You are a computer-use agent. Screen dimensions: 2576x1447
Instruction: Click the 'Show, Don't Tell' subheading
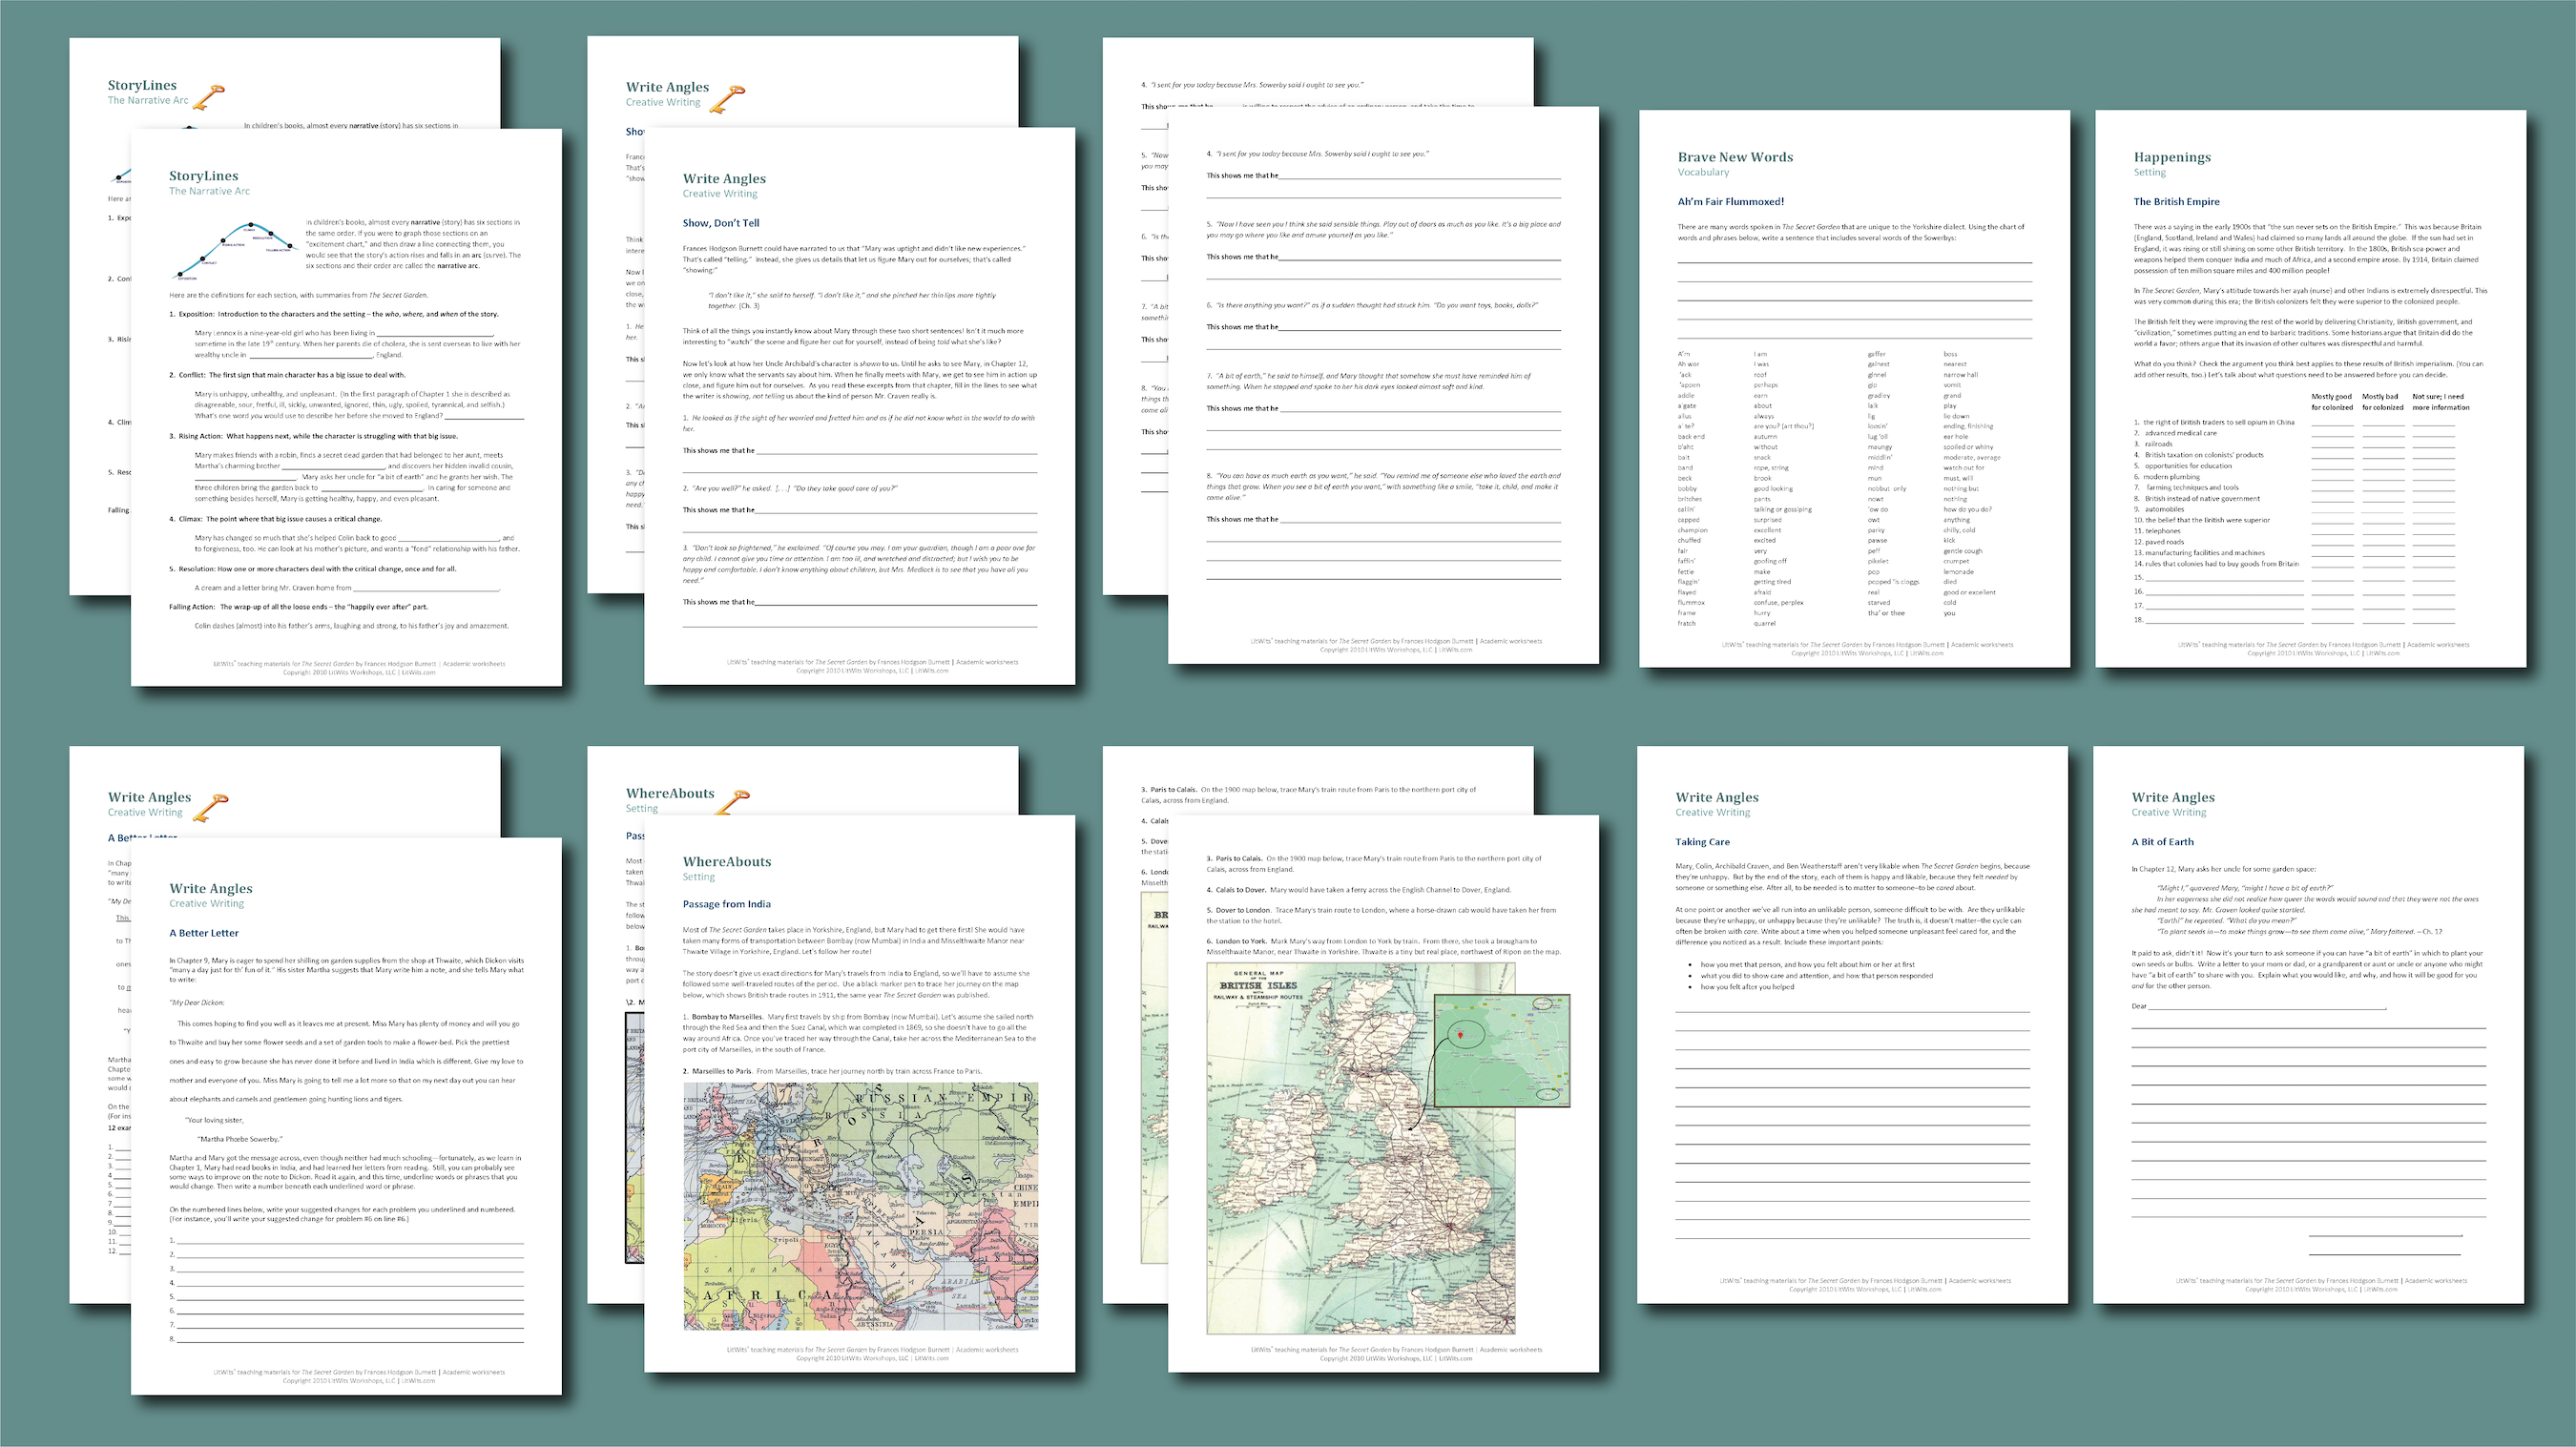tap(720, 223)
